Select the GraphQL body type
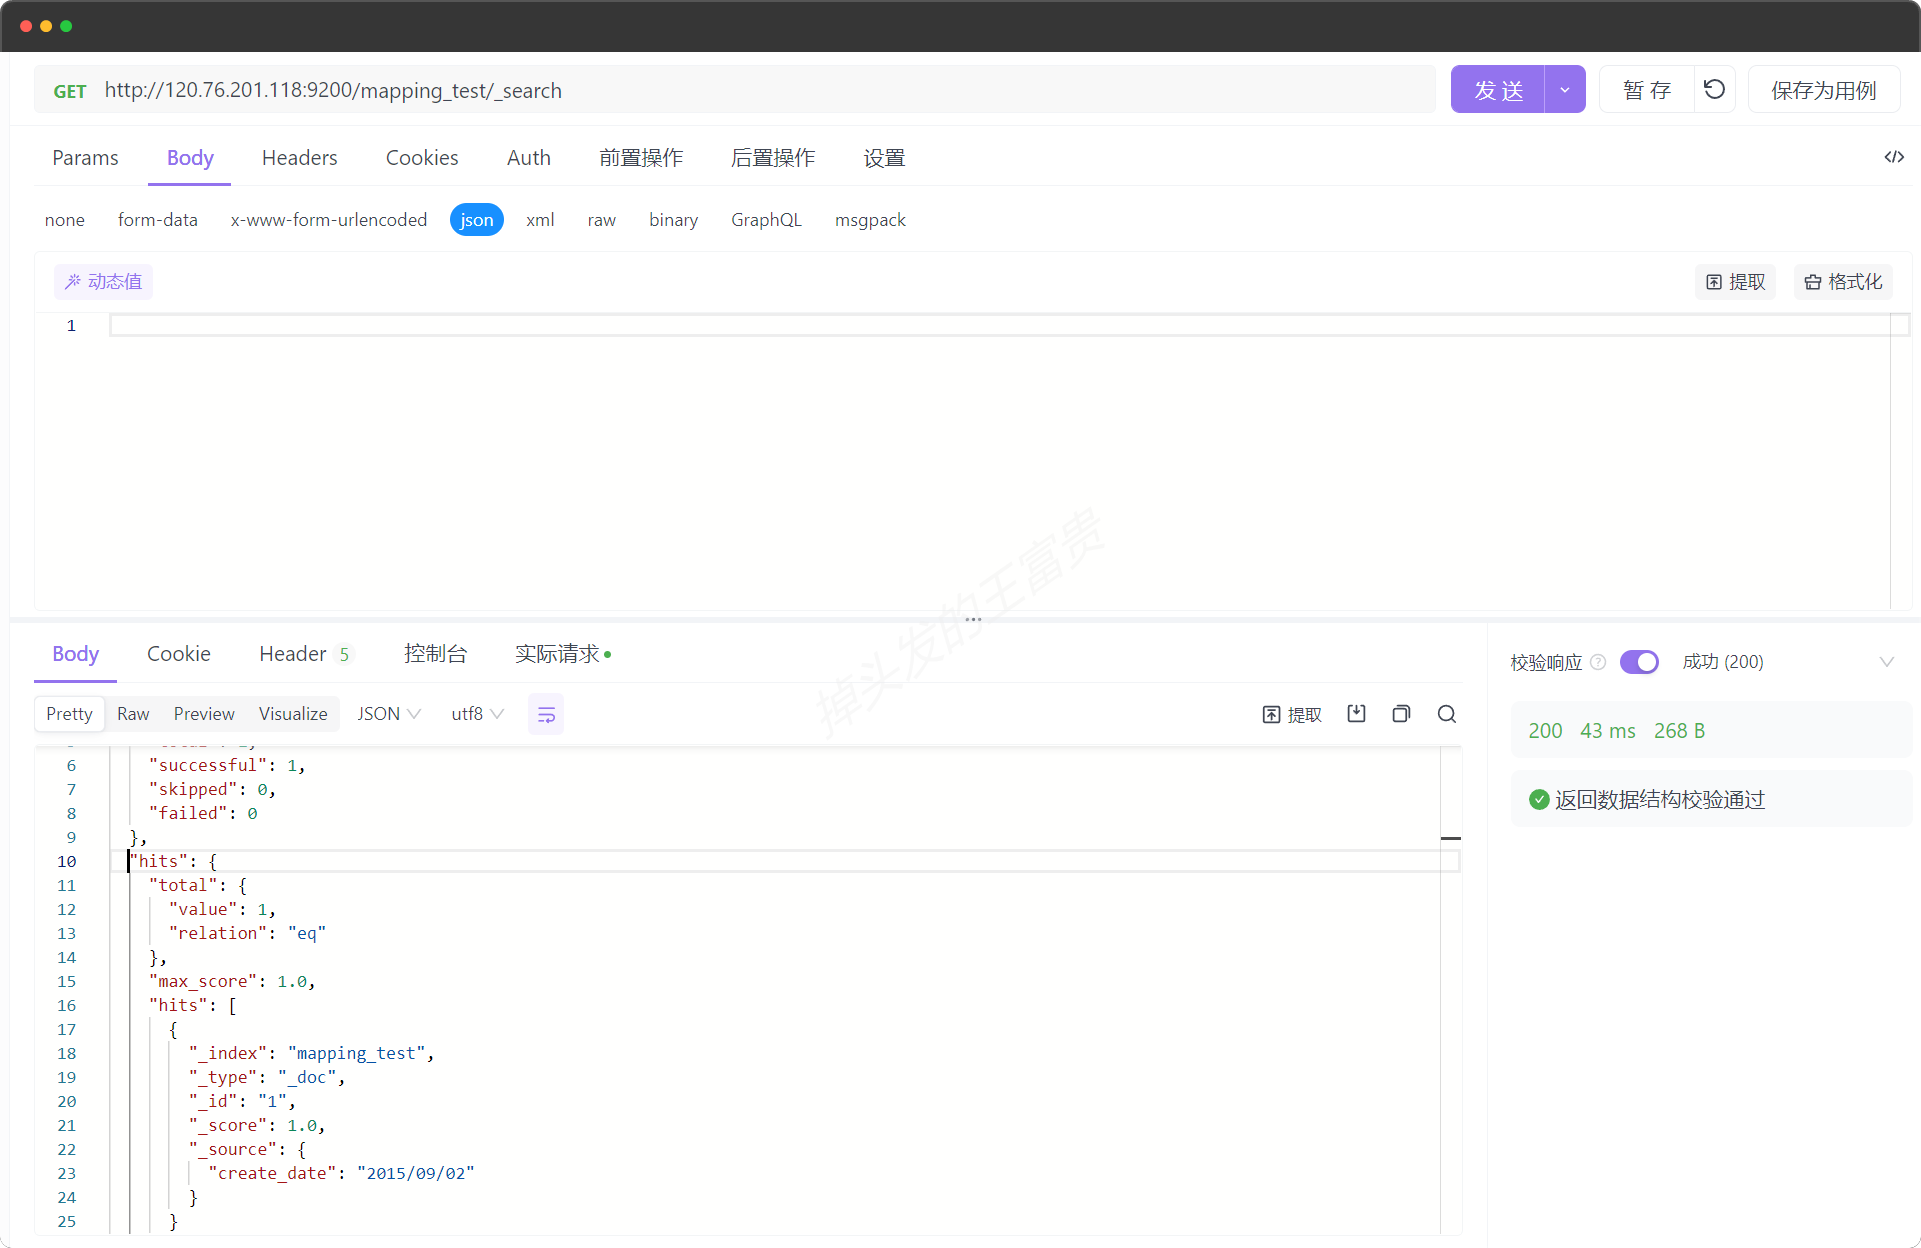 tap(766, 220)
